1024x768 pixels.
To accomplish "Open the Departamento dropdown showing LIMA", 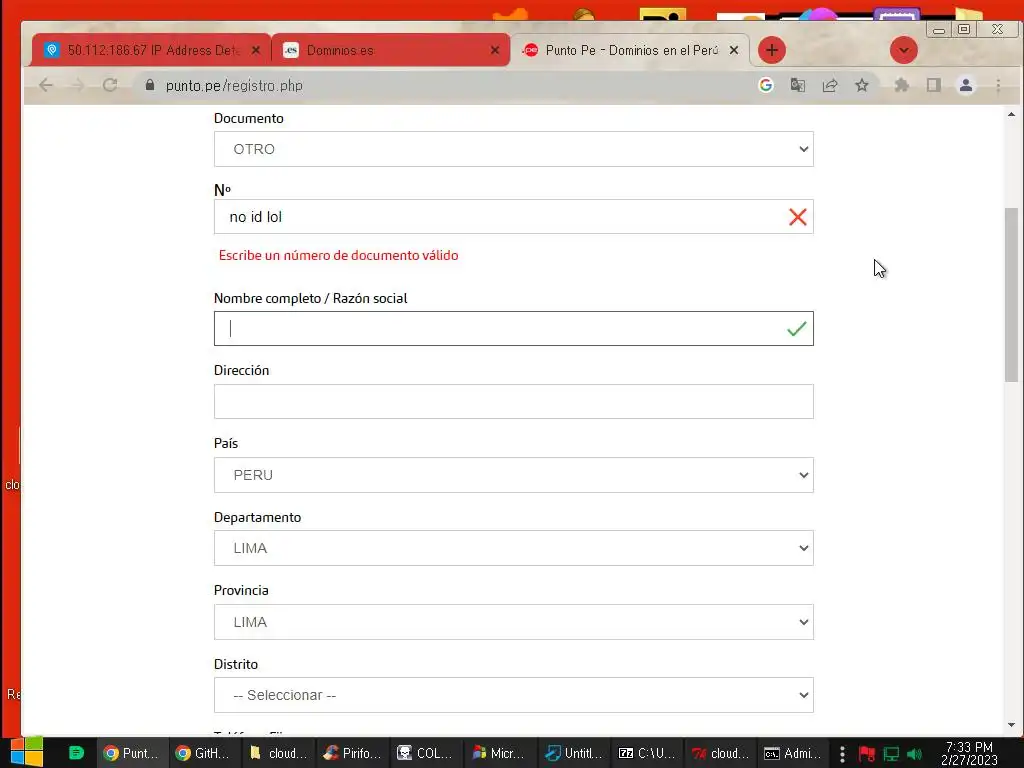I will (513, 548).
